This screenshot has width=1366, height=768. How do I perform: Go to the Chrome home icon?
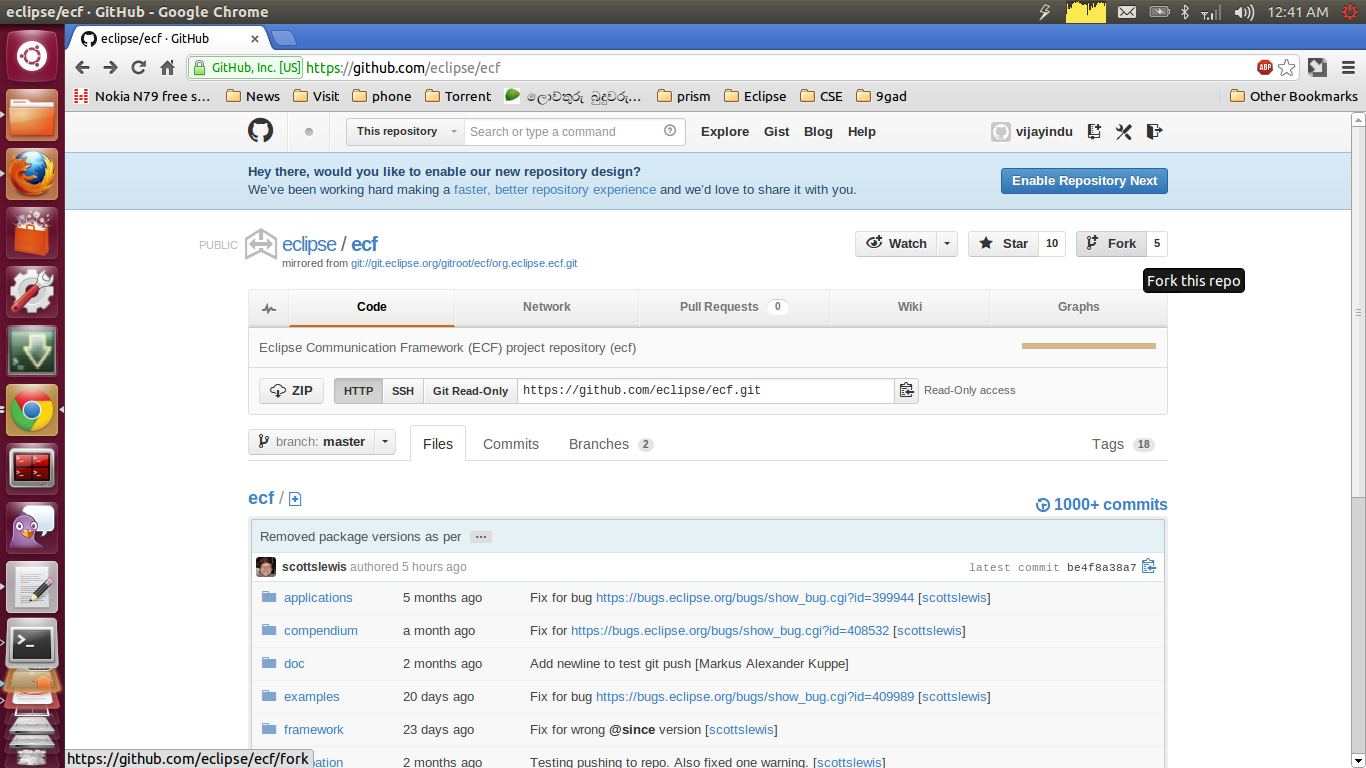click(x=168, y=68)
